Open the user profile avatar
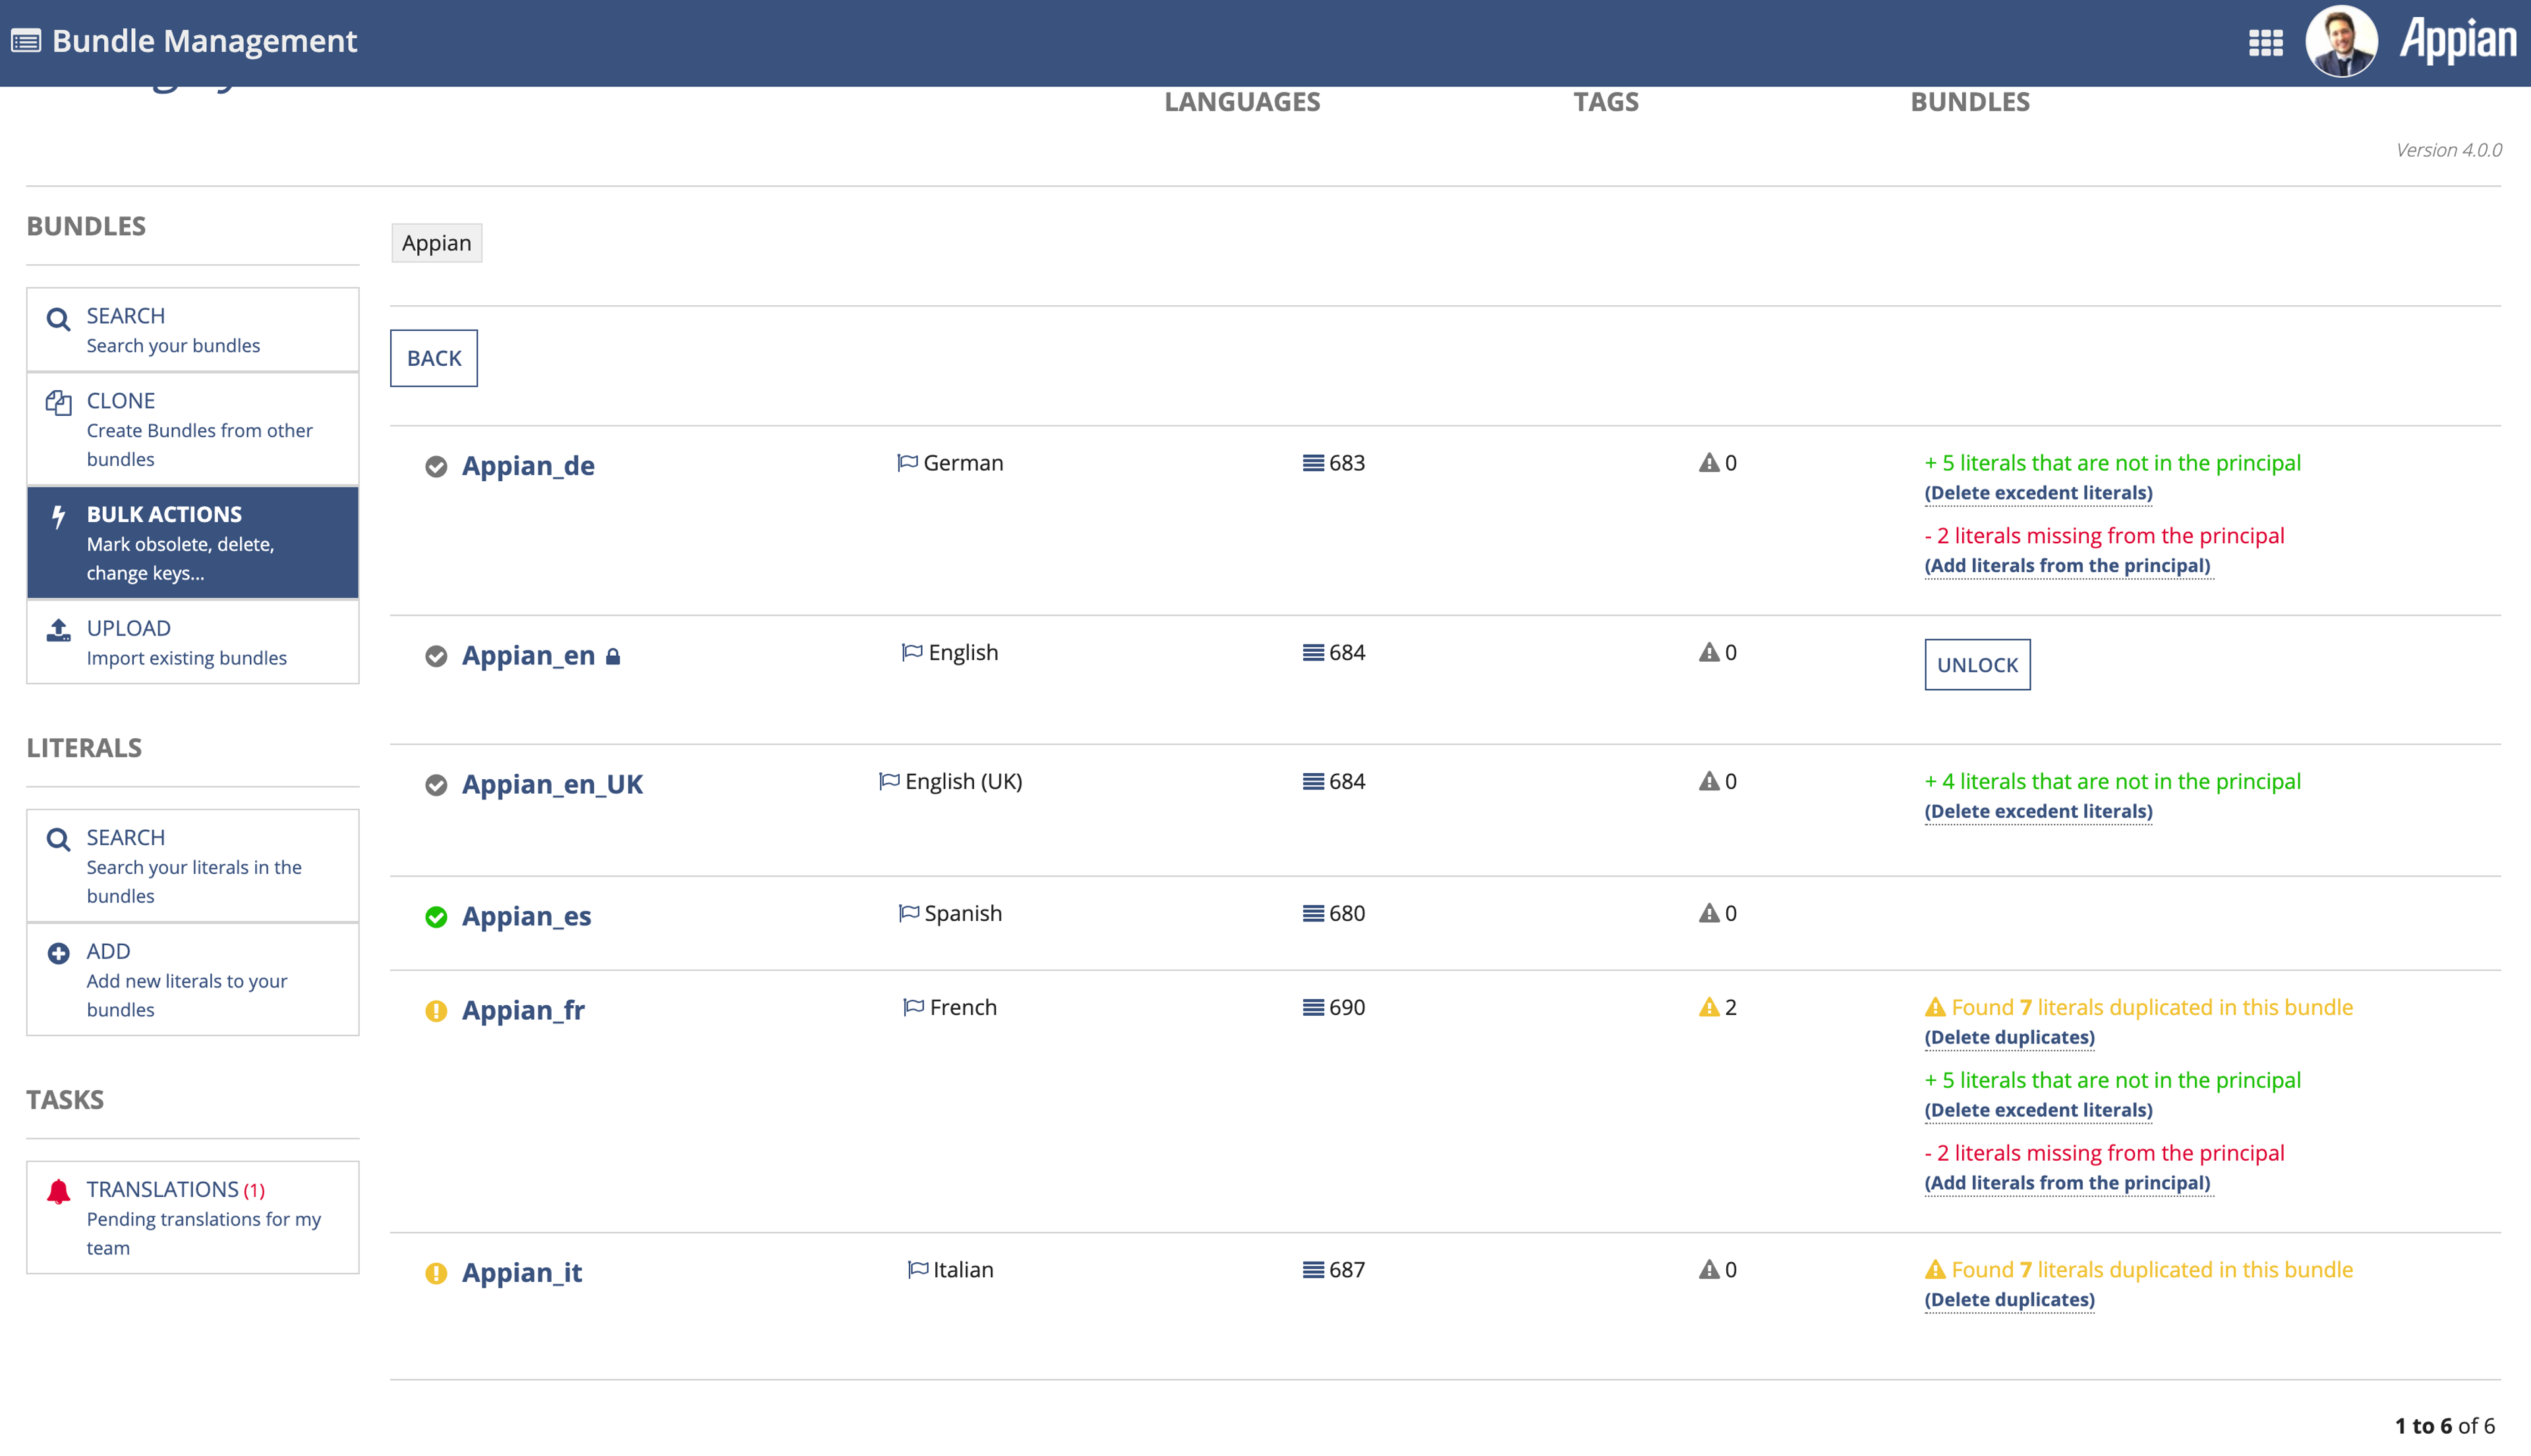 pyautogui.click(x=2341, y=41)
